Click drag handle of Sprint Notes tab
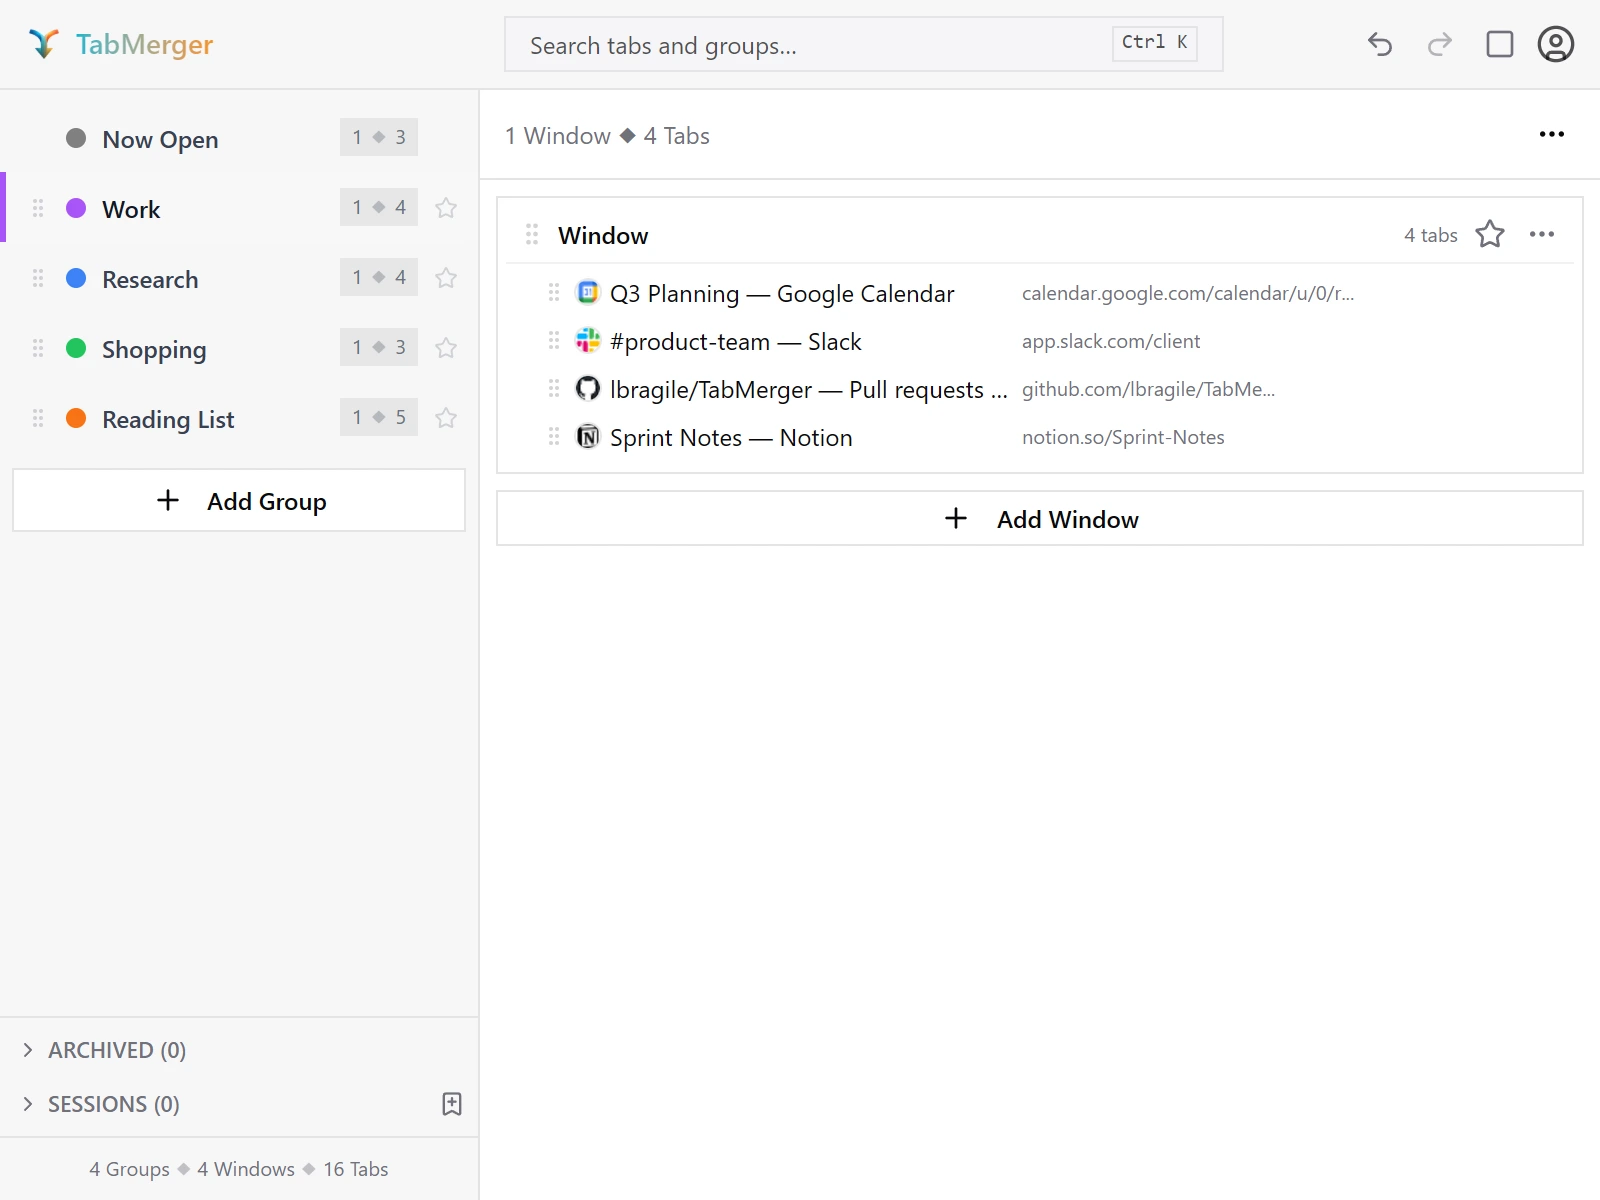The image size is (1600, 1200). [x=554, y=436]
